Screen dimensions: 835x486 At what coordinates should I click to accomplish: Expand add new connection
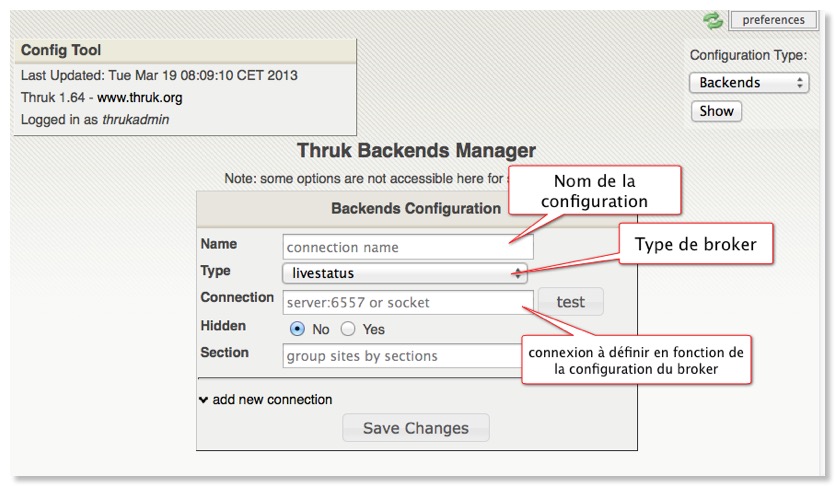(266, 399)
